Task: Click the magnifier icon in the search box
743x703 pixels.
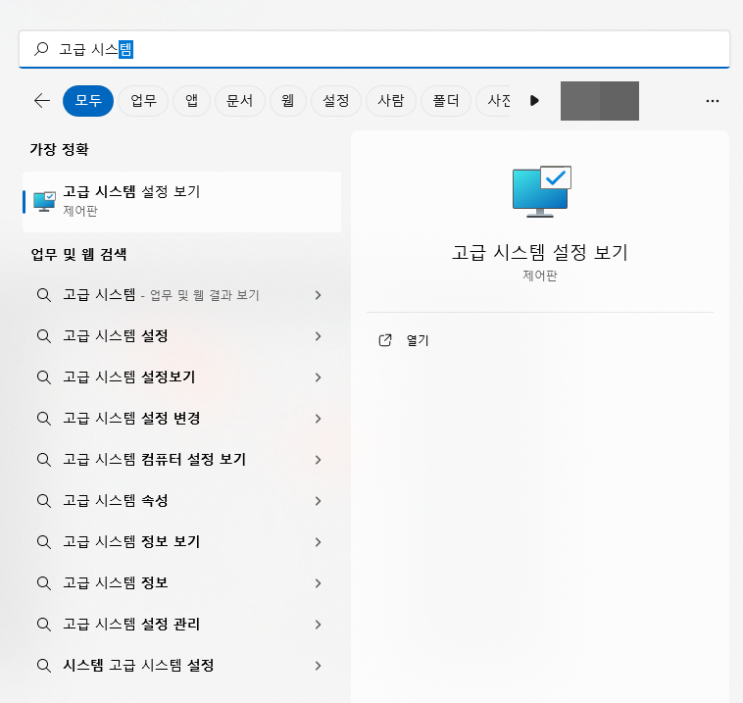Action: click(x=41, y=49)
